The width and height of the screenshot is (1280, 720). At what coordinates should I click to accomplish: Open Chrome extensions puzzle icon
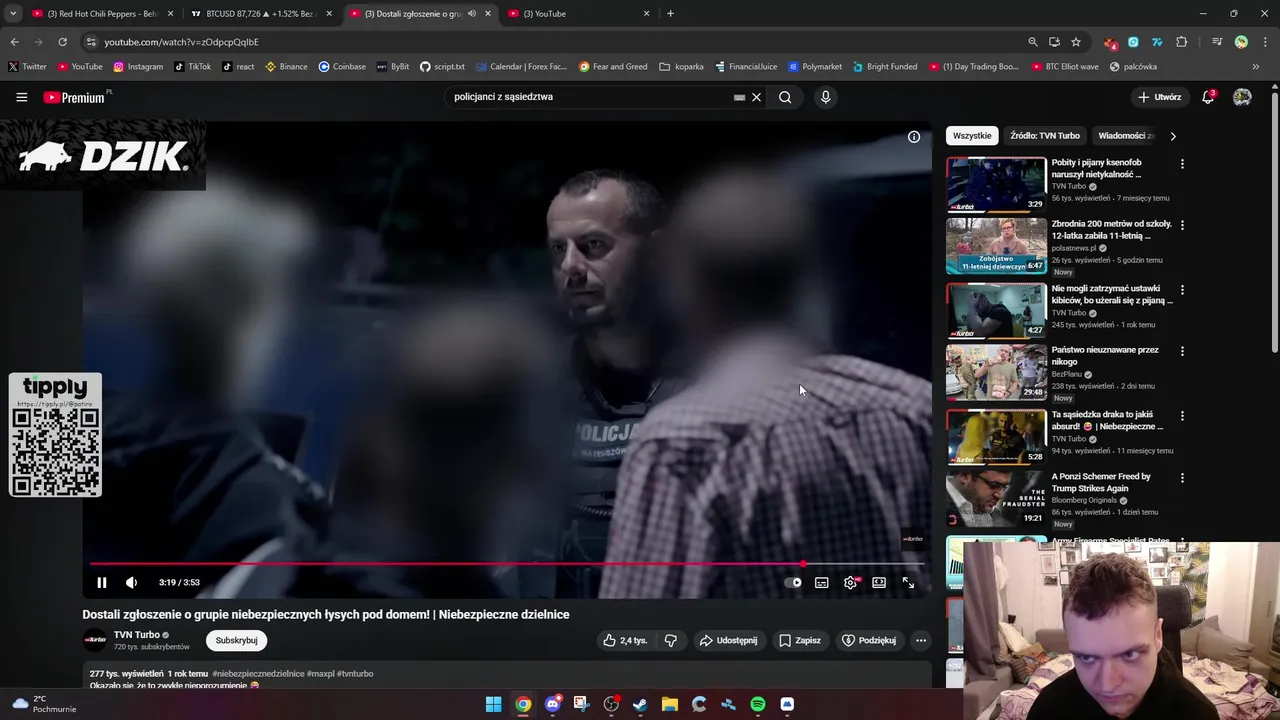click(x=1181, y=42)
